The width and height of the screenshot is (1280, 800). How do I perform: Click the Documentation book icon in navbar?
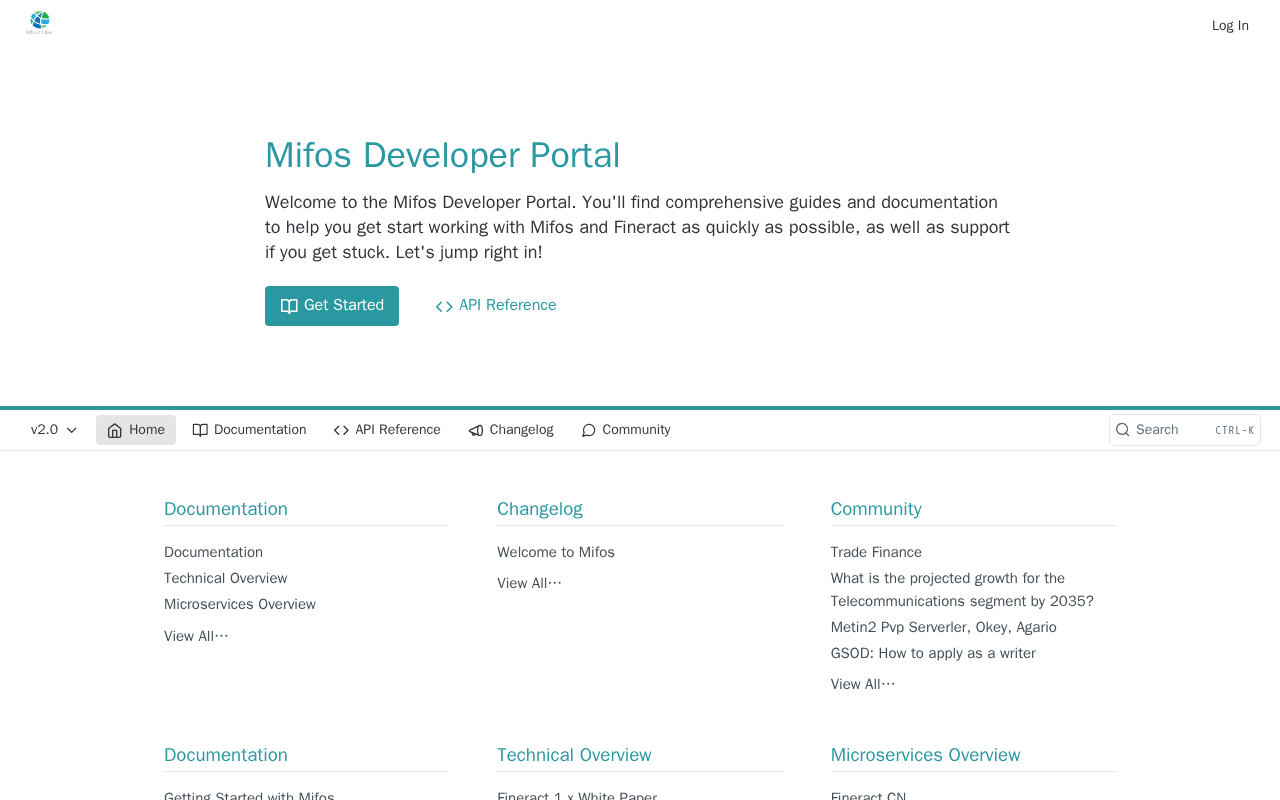[x=200, y=430]
